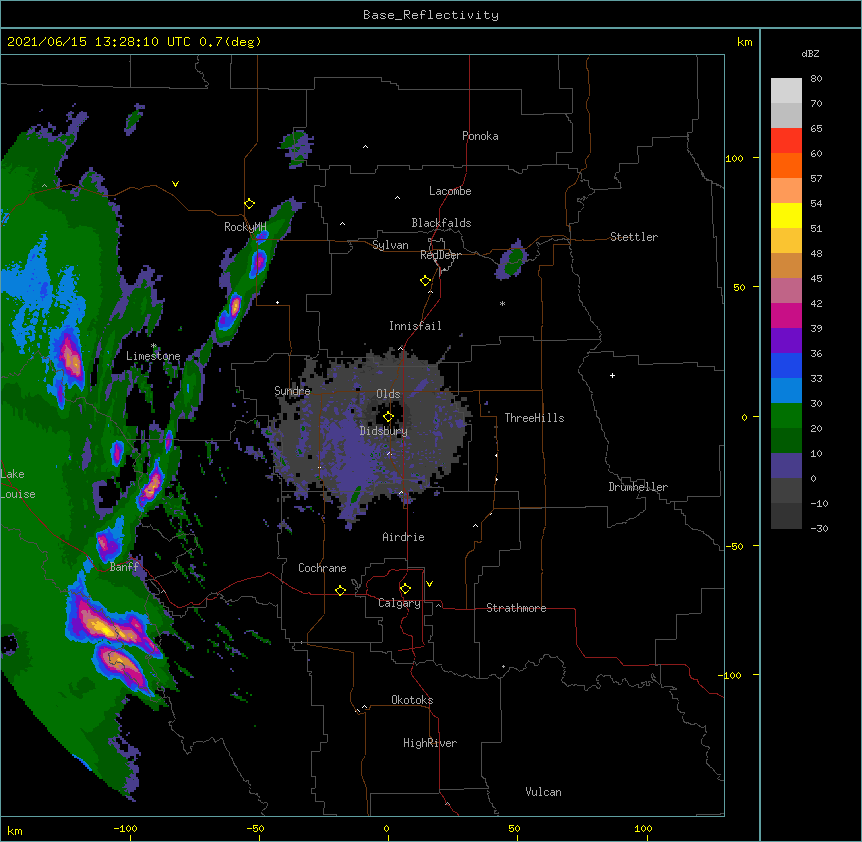Select the 65 dBZ red legend swatch
Image resolution: width=862 pixels, height=842 pixels.
786,141
